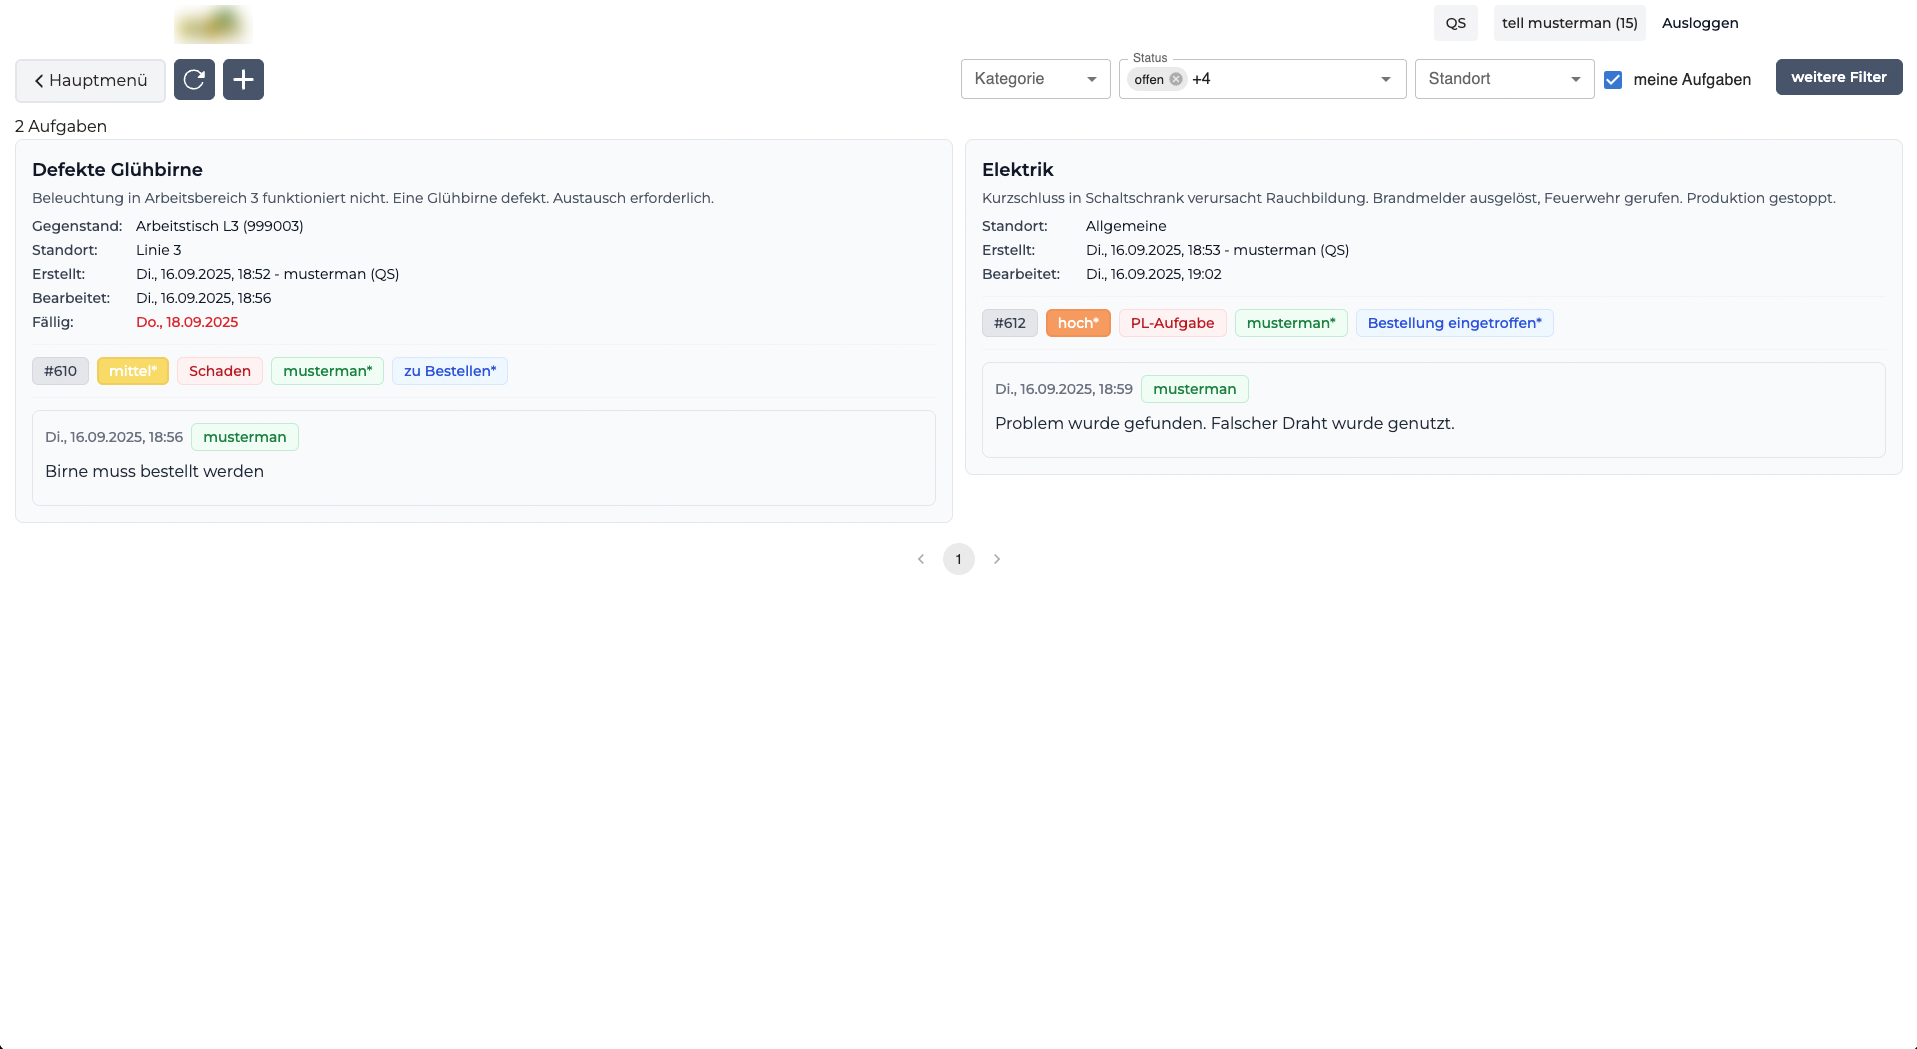Open the 'Defekte Glühbirne' task card title
Image resolution: width=1917 pixels, height=1049 pixels.
coord(117,170)
